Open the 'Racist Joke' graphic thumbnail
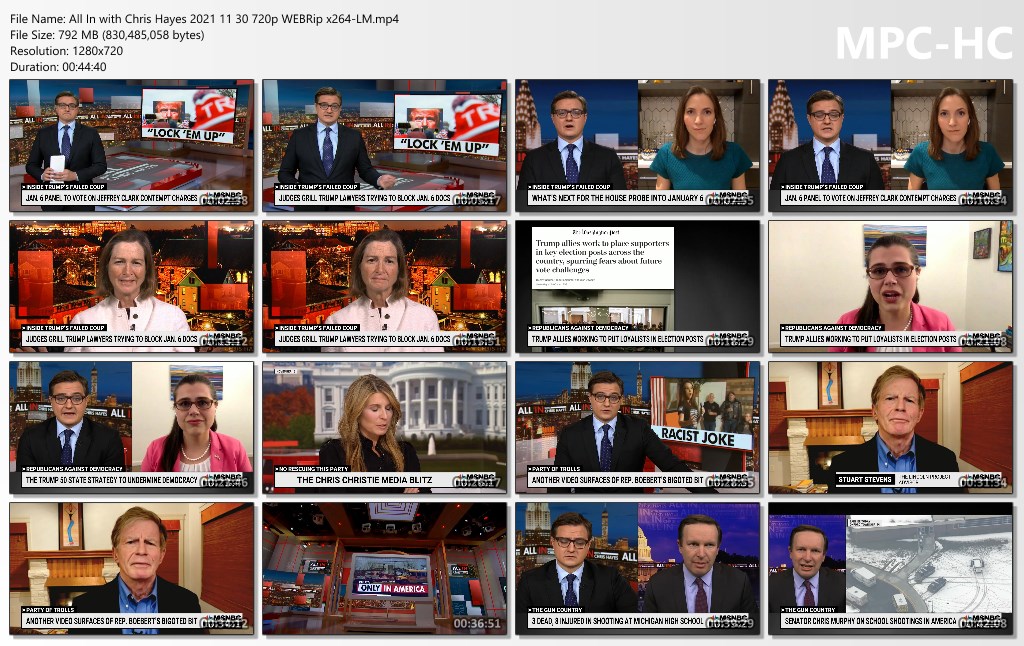Screen dimensions: 1024x646 637,427
